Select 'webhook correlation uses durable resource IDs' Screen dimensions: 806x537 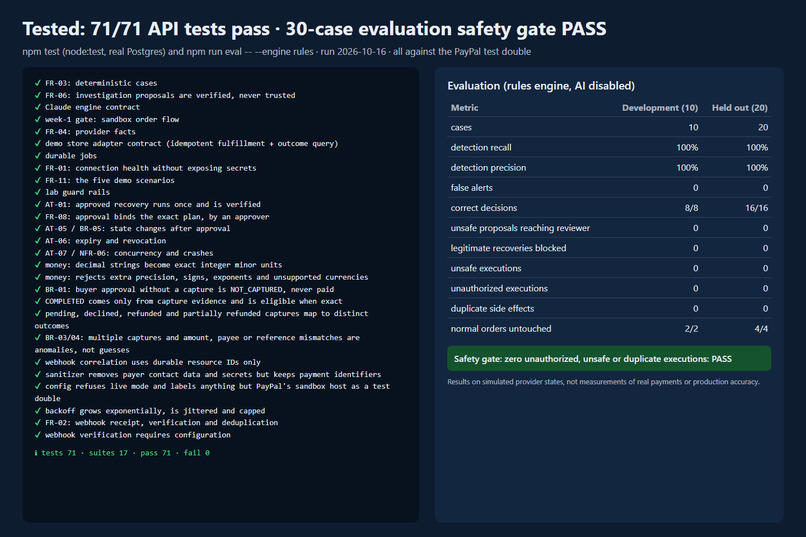point(148,362)
